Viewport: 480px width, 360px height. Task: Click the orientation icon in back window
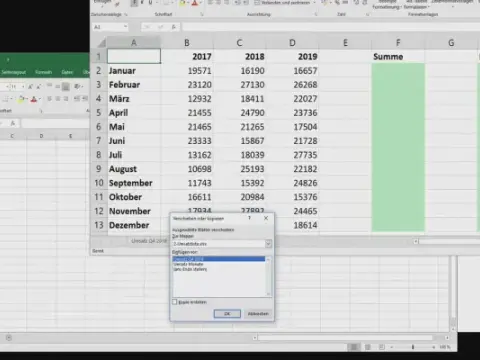(77, 87)
